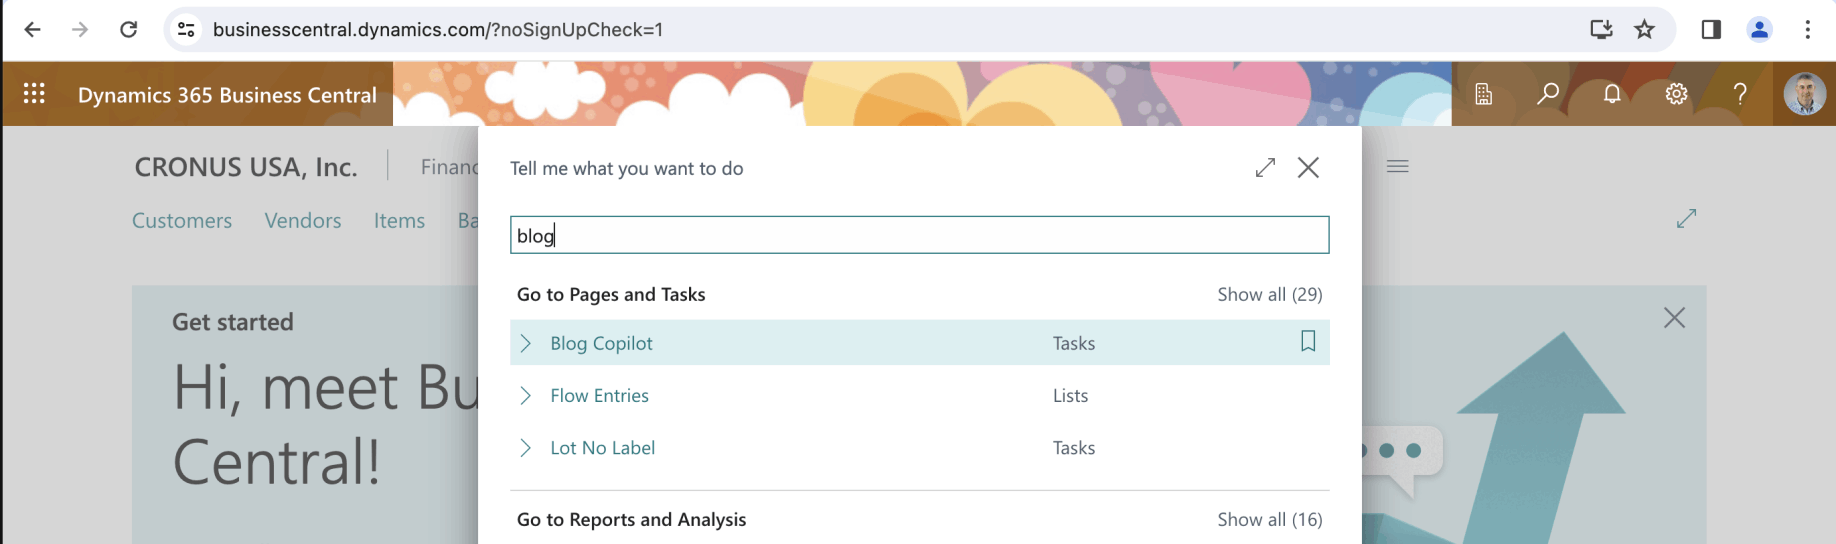1836x544 pixels.
Task: Click the search text field containing "blog"
Action: coord(919,236)
